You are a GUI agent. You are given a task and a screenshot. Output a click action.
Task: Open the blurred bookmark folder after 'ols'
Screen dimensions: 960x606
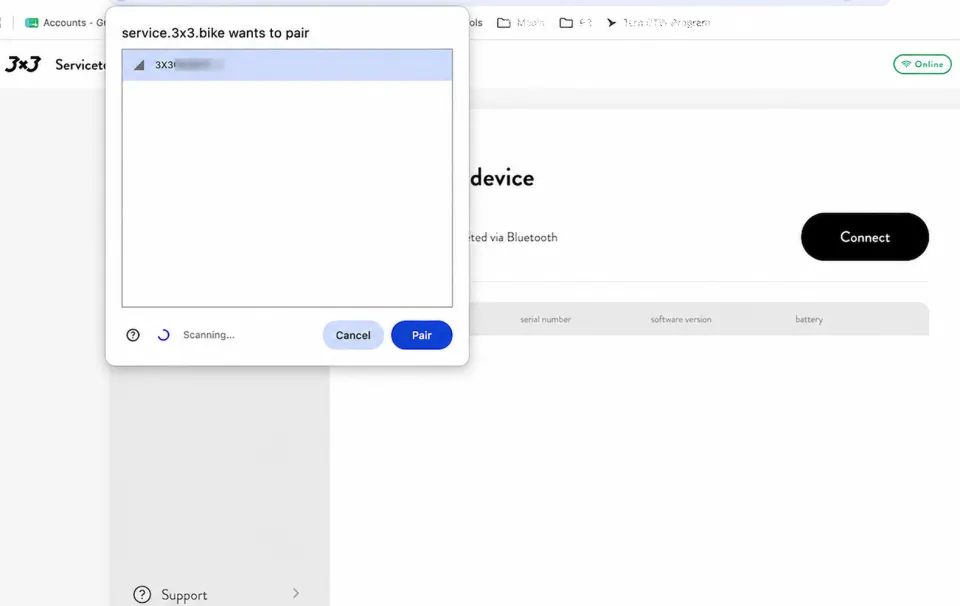pyautogui.click(x=521, y=23)
